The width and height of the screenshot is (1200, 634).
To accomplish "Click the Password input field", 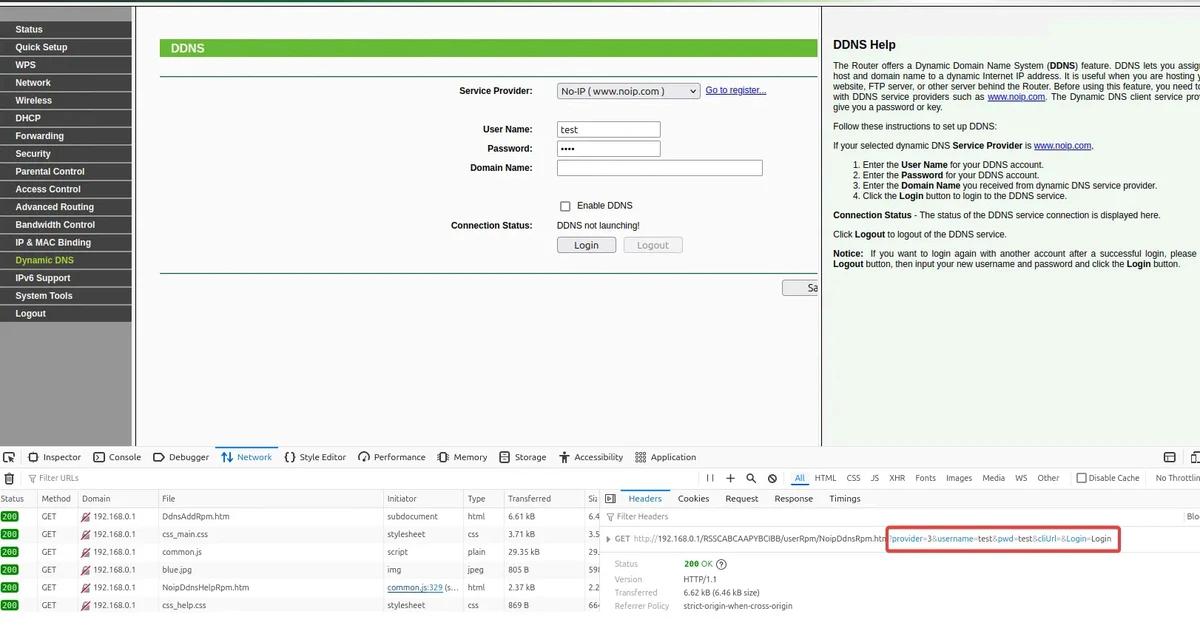I will 609,149.
